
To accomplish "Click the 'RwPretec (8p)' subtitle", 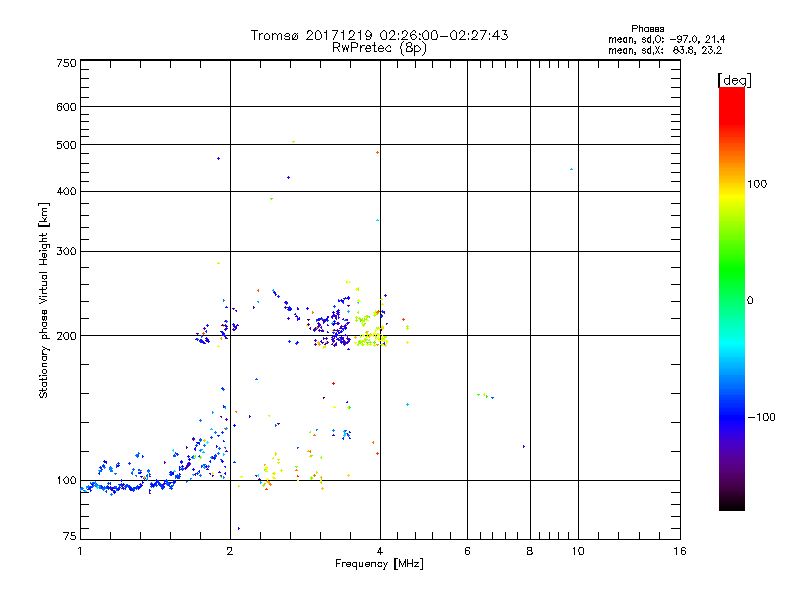I will [379, 48].
